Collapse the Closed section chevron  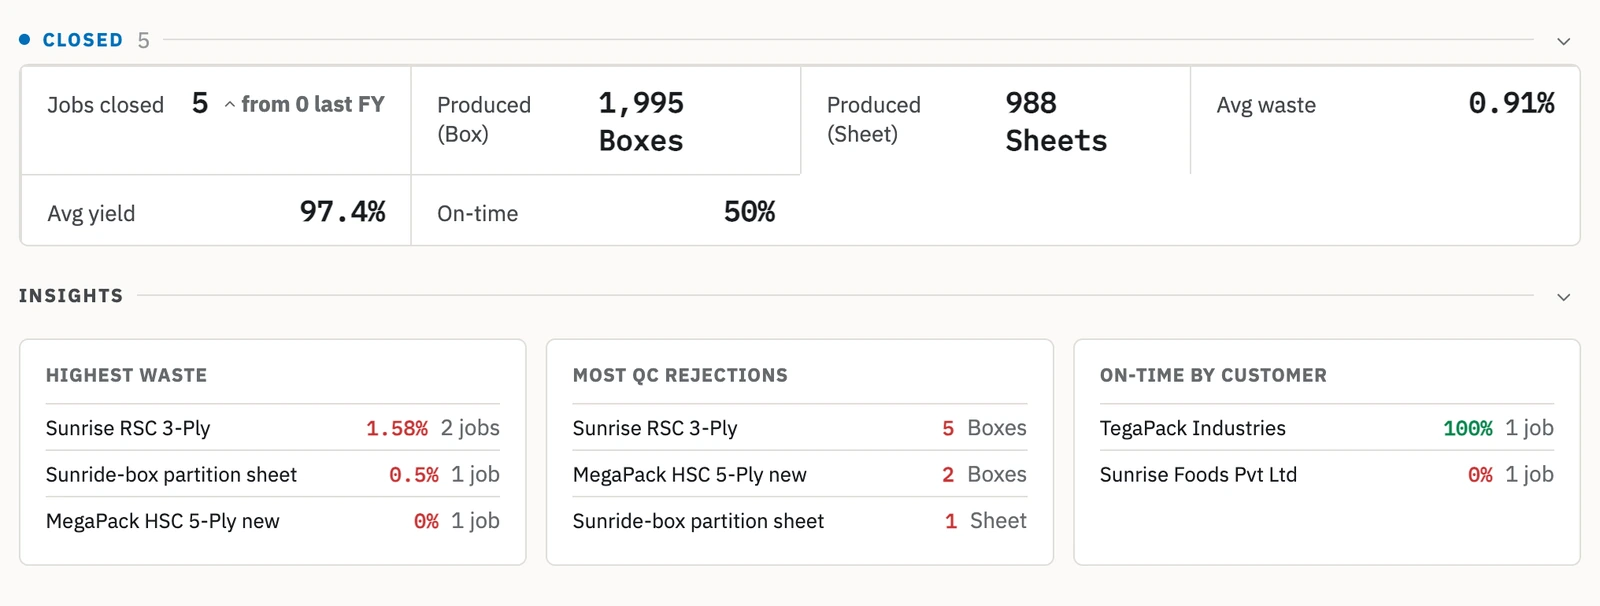click(x=1564, y=41)
